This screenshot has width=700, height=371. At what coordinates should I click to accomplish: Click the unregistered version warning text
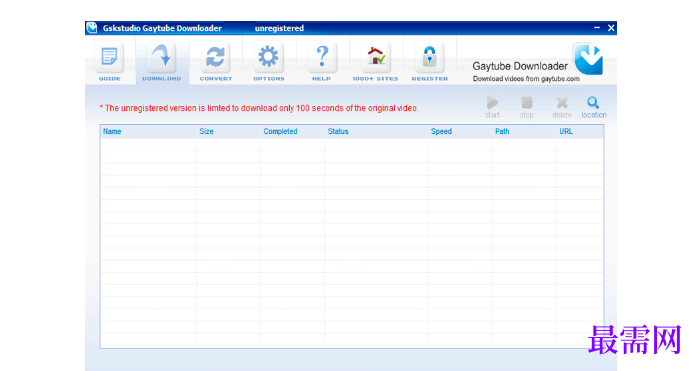pyautogui.click(x=259, y=108)
